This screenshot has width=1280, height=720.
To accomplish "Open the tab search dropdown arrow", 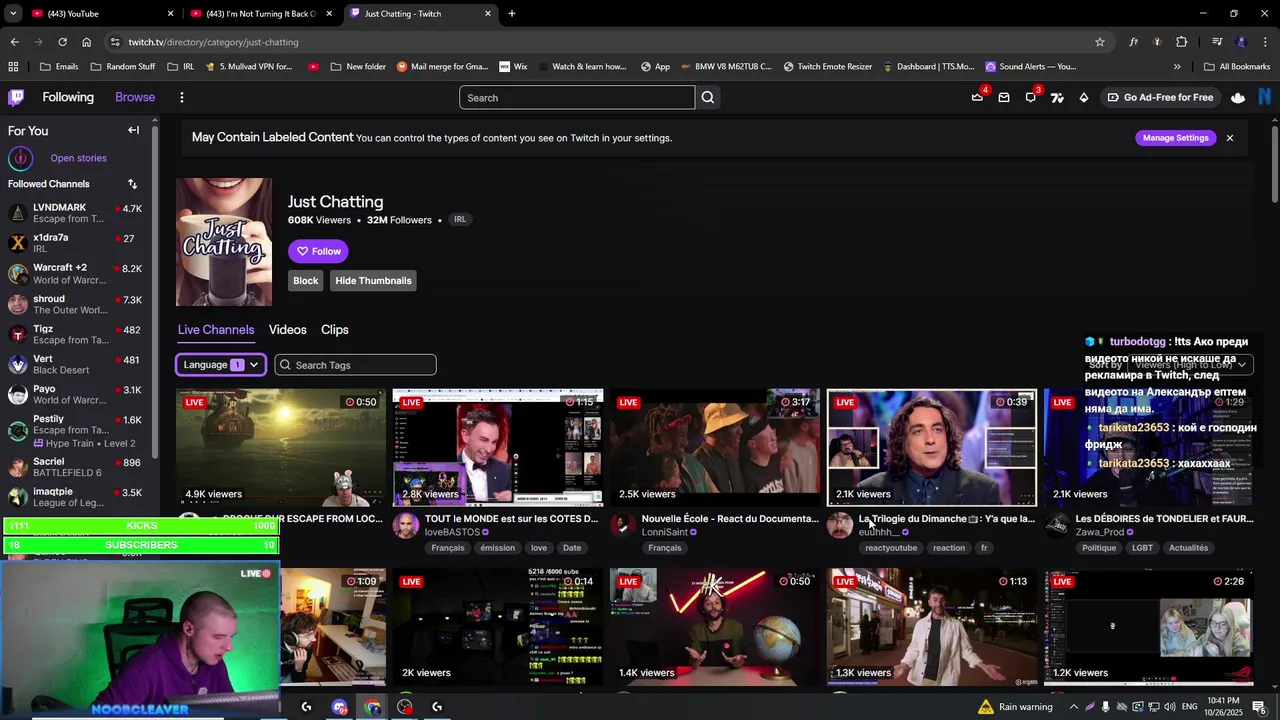I will tap(13, 14).
